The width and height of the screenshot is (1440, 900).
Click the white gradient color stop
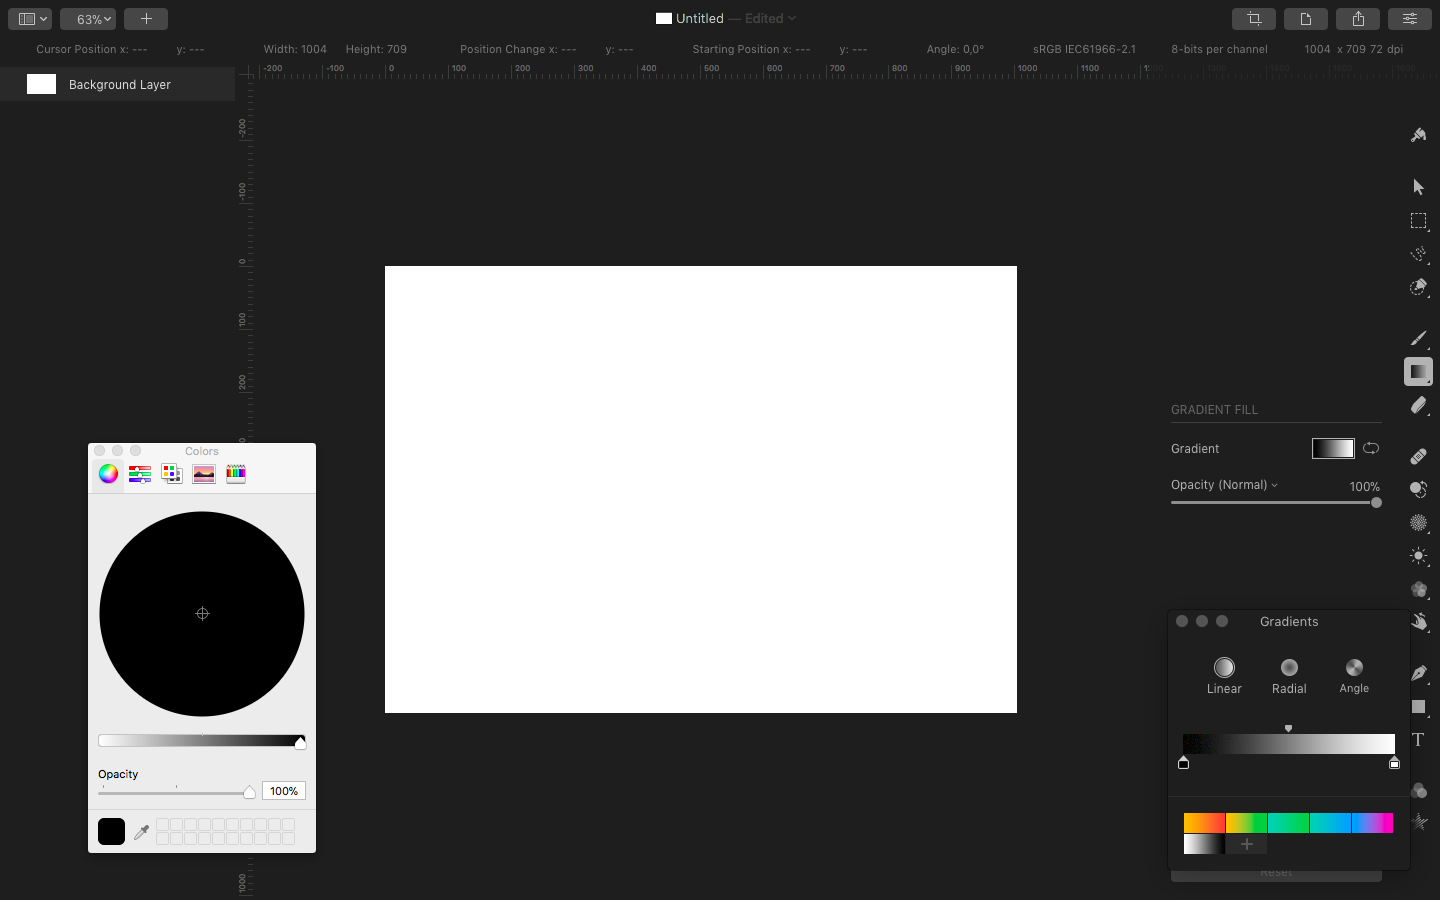1394,763
